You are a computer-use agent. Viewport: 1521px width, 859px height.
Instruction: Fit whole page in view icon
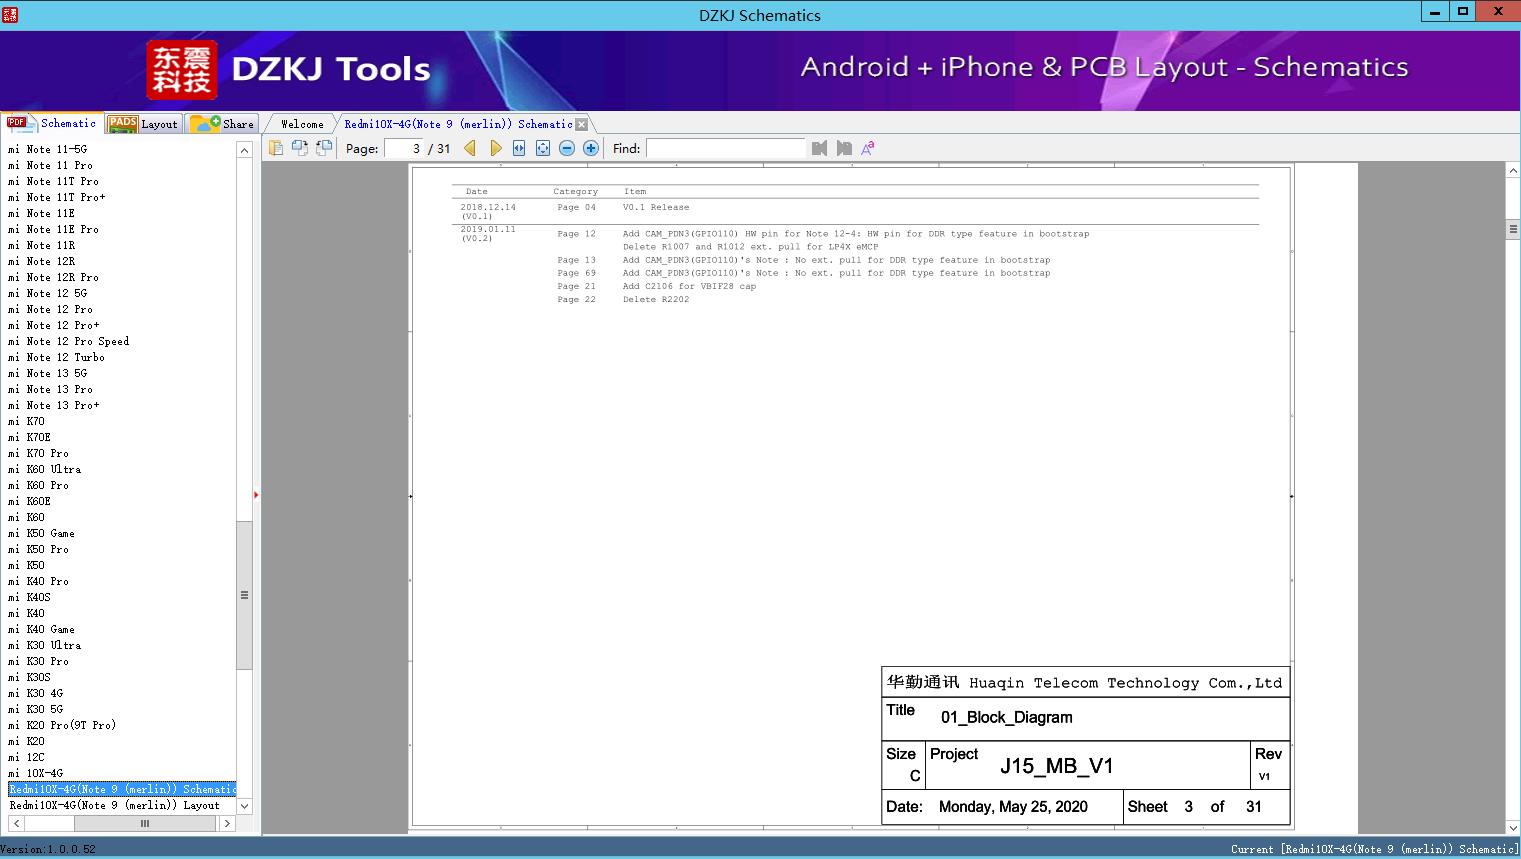pyautogui.click(x=543, y=148)
